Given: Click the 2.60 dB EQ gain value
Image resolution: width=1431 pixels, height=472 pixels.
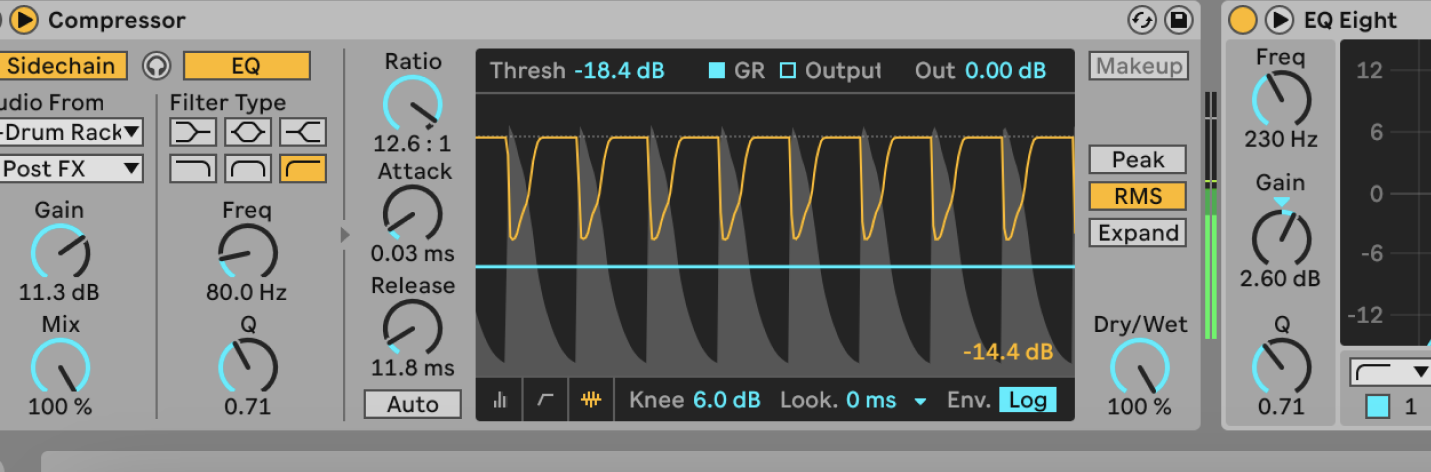Looking at the screenshot, I should [x=1281, y=278].
